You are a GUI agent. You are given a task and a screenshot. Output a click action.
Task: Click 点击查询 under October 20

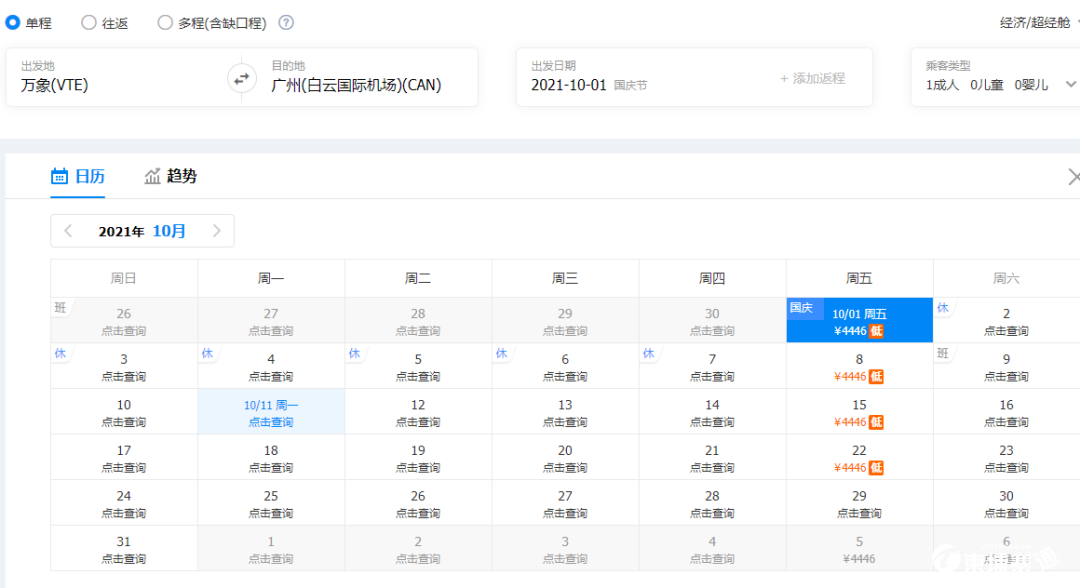tap(565, 468)
